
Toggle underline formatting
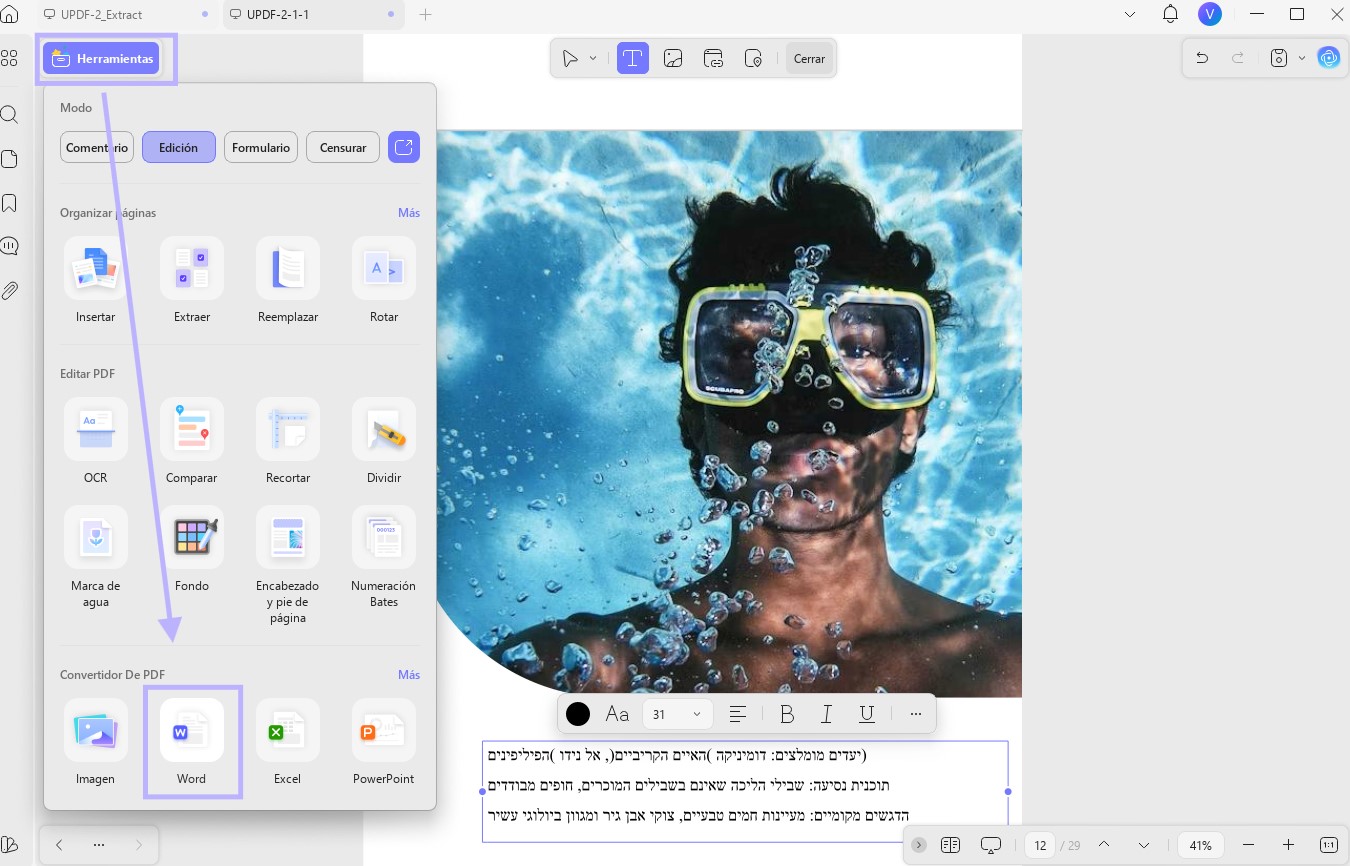[x=867, y=714]
